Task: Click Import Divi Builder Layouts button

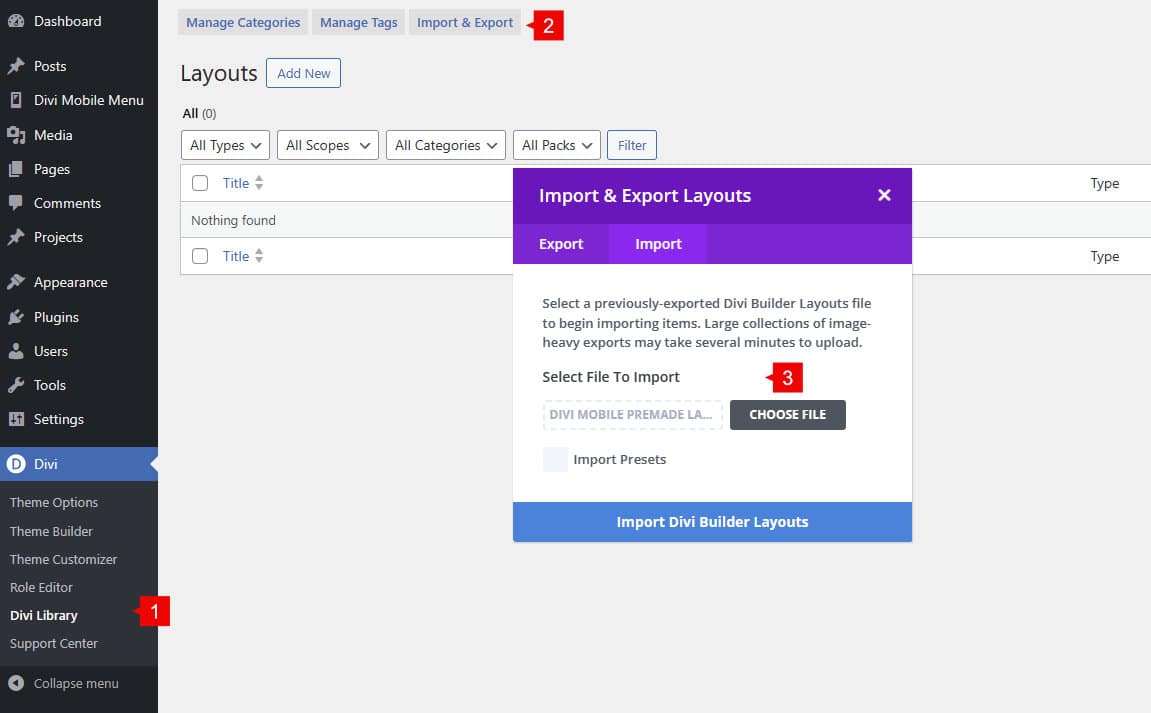Action: tap(712, 522)
